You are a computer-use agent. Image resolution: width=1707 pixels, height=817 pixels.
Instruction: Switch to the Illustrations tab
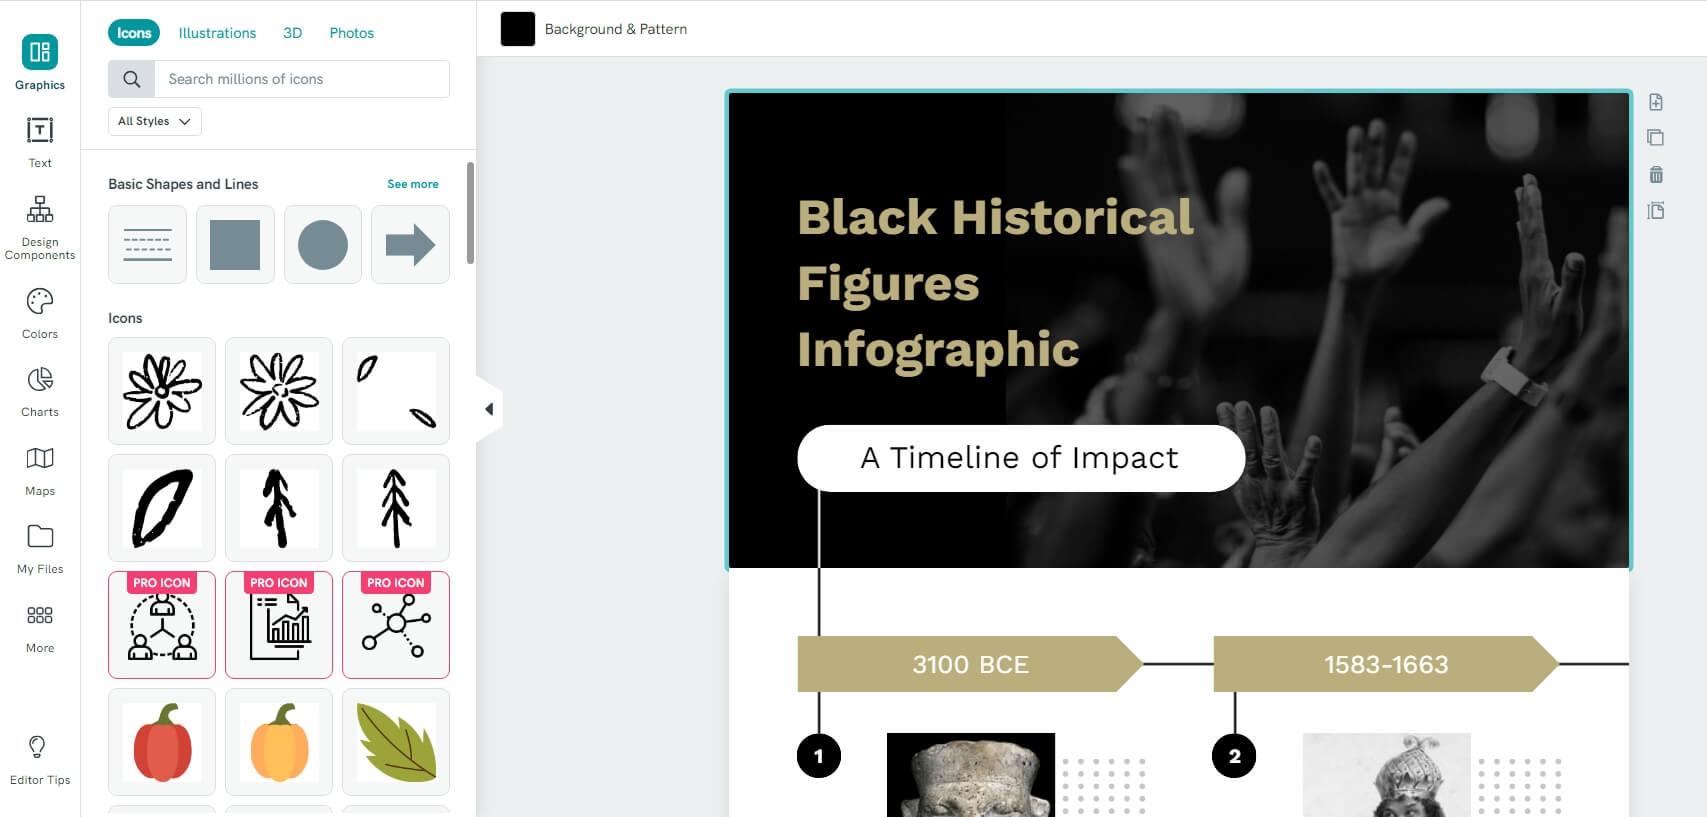(x=217, y=33)
